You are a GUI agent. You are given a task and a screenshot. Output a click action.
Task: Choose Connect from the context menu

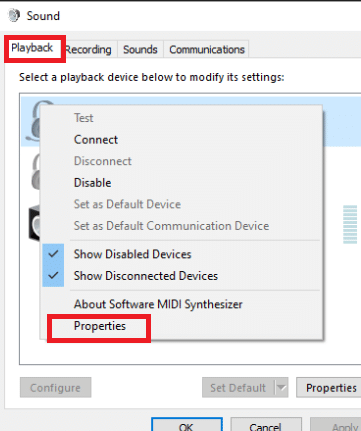coord(96,140)
